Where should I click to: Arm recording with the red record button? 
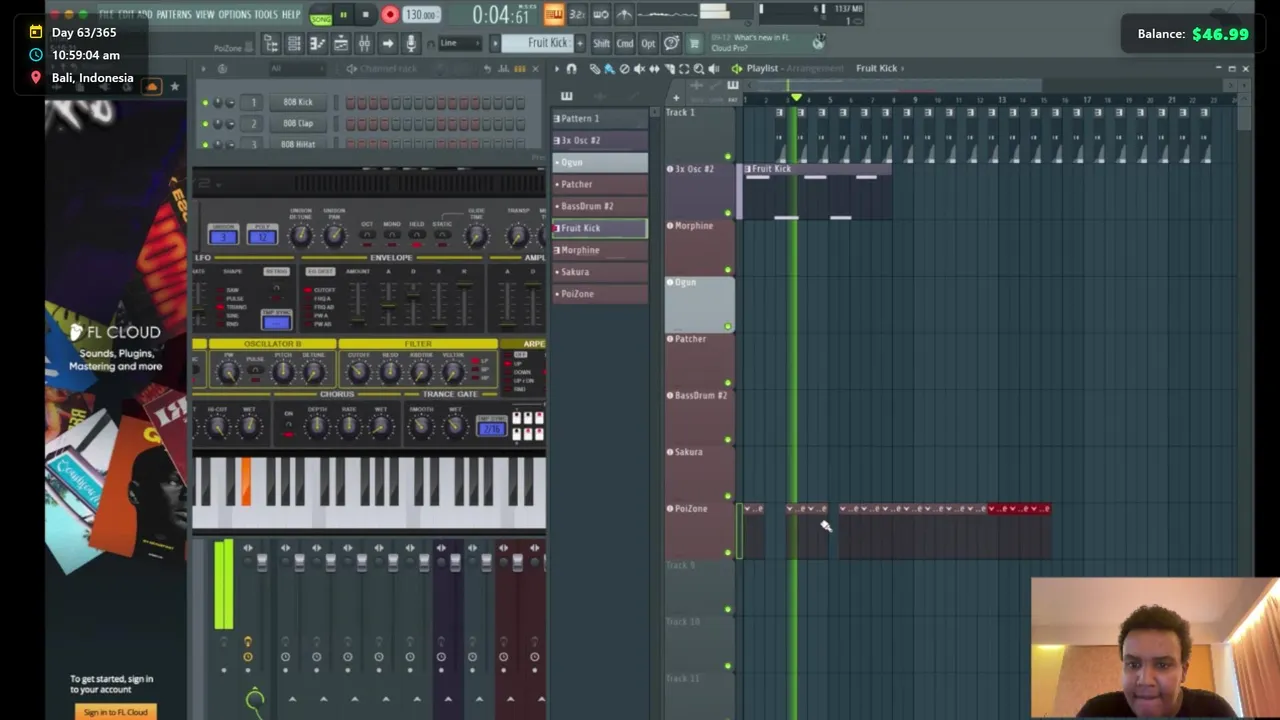(x=390, y=14)
